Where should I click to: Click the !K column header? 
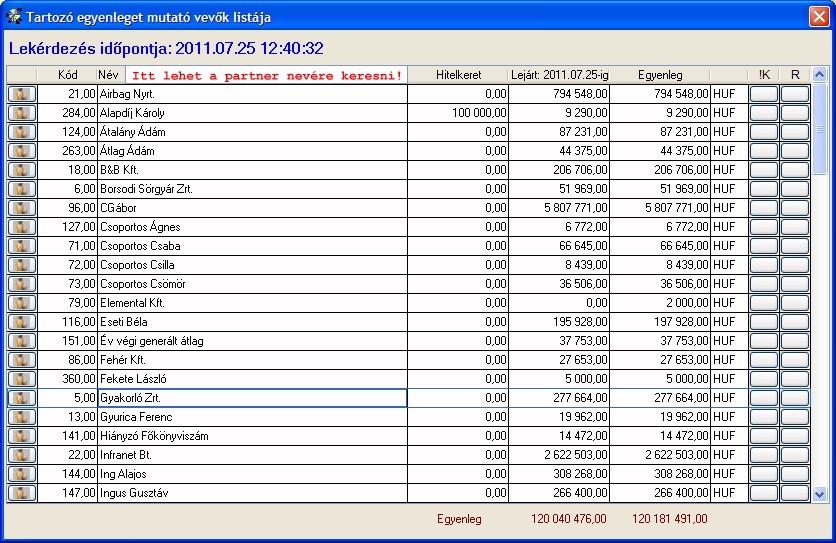pos(764,75)
